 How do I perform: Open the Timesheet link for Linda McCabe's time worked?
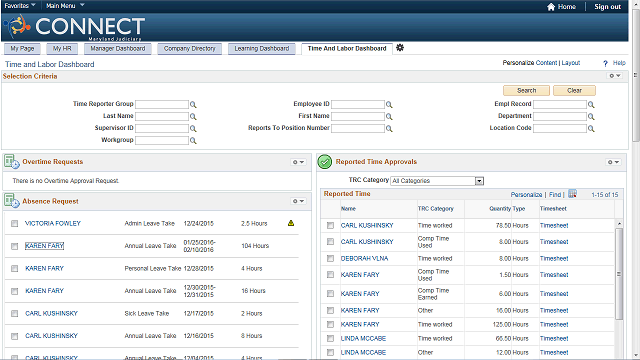click(554, 338)
